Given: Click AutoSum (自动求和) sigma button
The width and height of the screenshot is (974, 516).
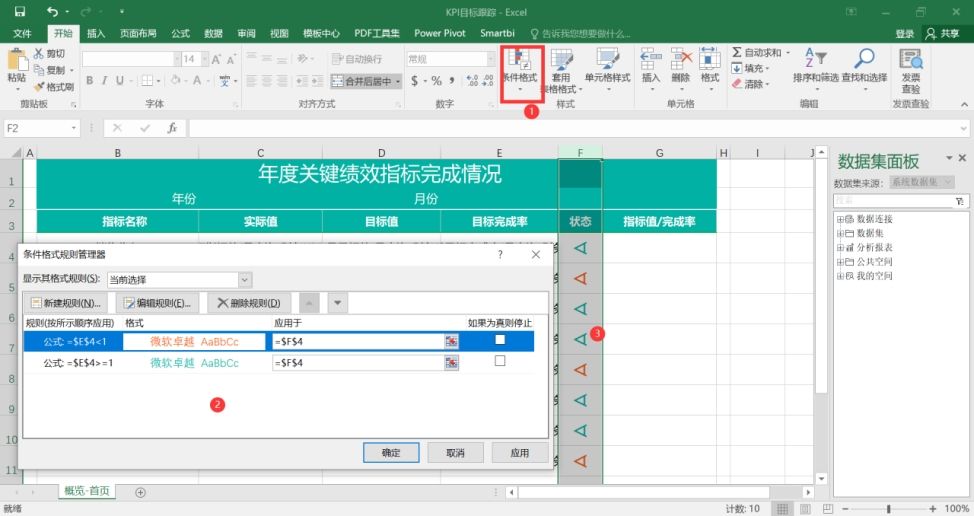Looking at the screenshot, I should 760,53.
